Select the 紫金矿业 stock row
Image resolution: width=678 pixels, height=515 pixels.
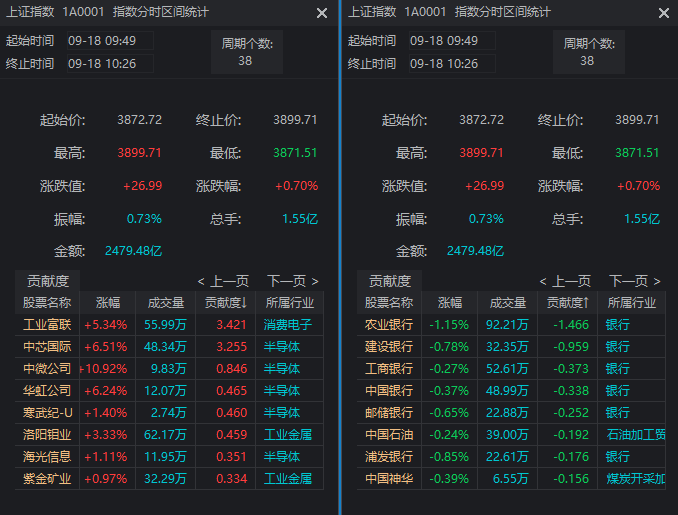[x=47, y=478]
